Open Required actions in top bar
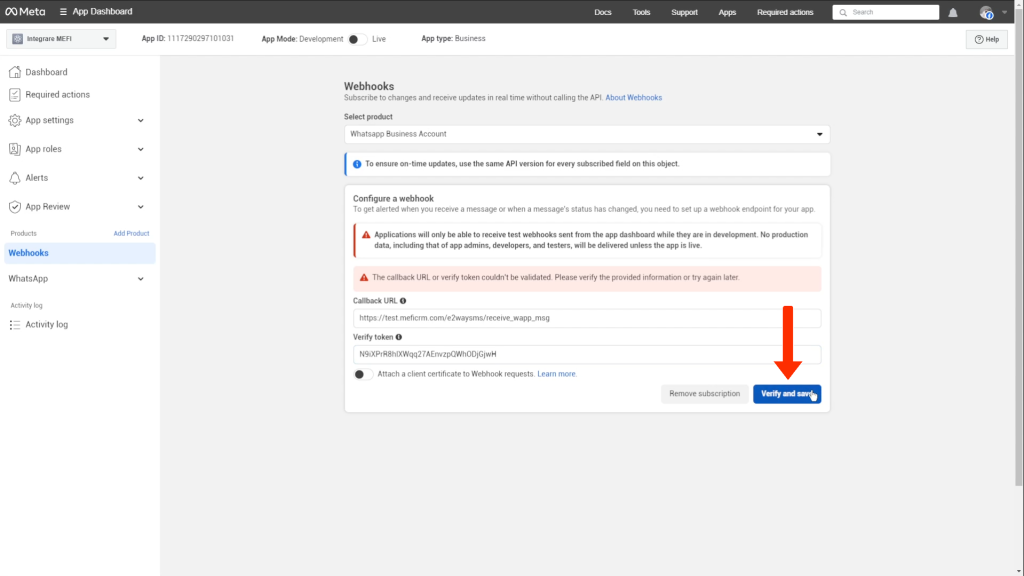1024x576 pixels. tap(785, 12)
